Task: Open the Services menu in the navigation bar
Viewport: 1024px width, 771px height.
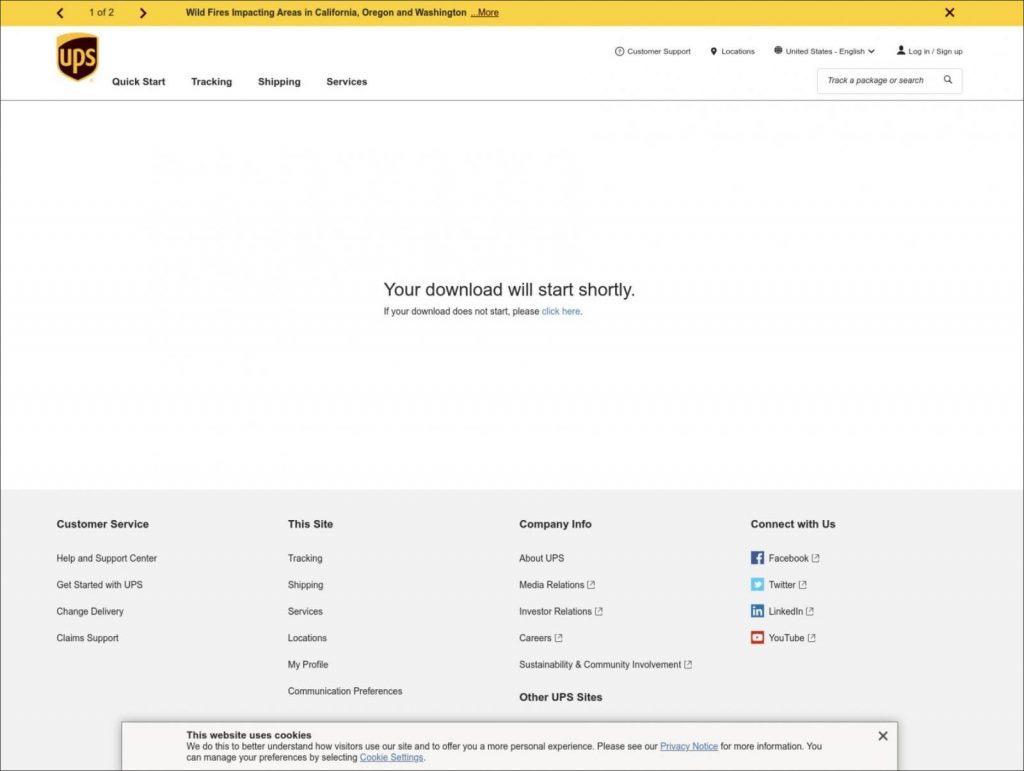Action: tap(347, 82)
